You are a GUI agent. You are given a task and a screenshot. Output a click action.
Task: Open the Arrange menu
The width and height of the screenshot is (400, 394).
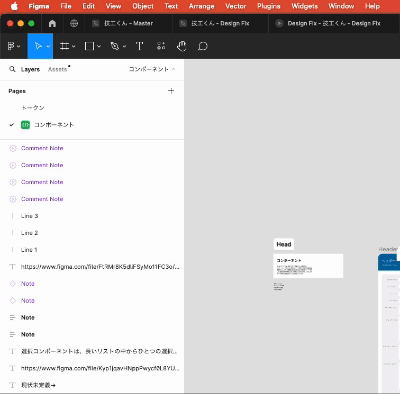click(x=201, y=6)
